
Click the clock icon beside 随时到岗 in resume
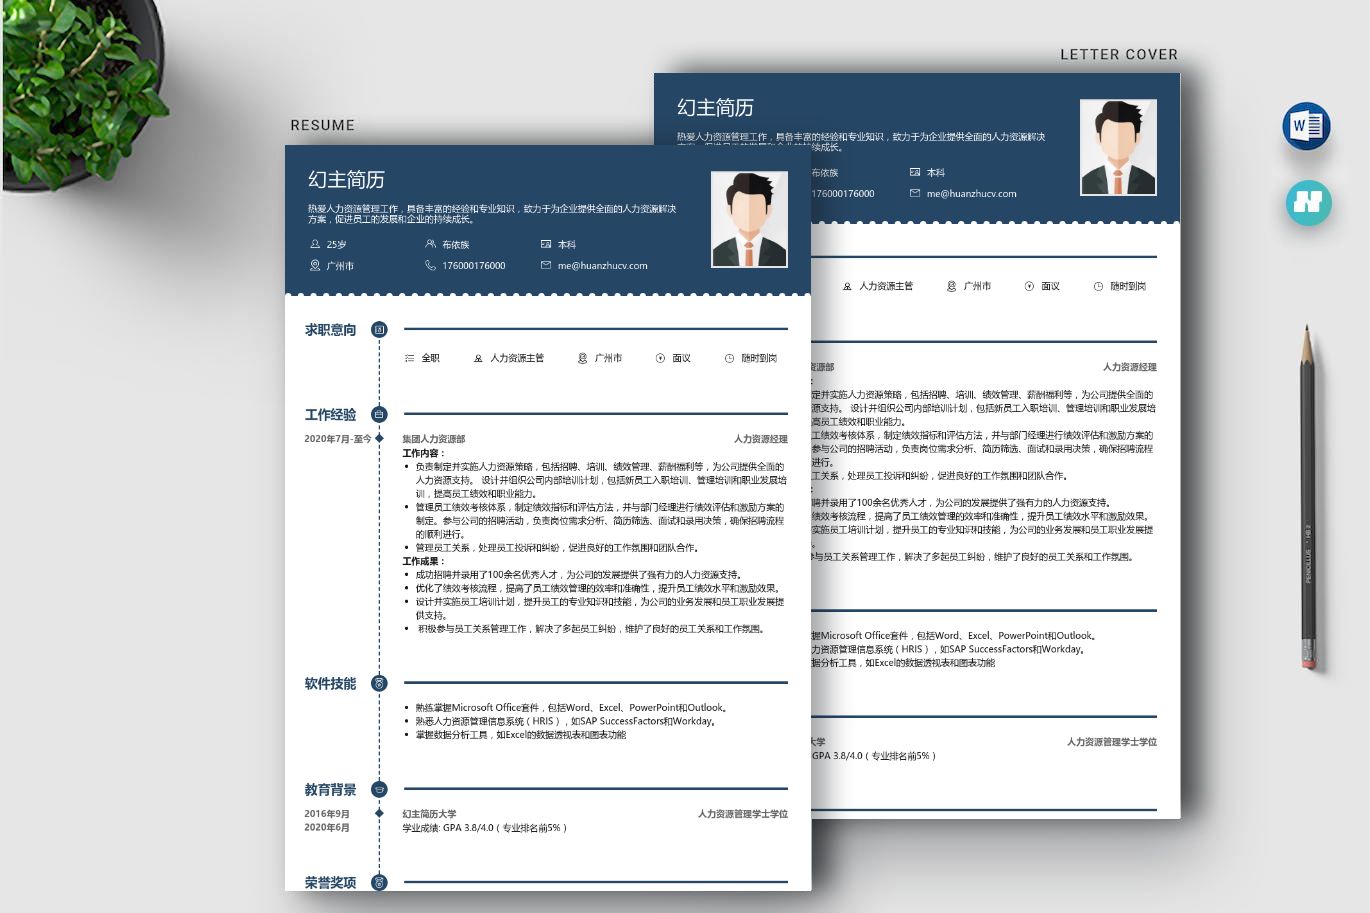(729, 358)
